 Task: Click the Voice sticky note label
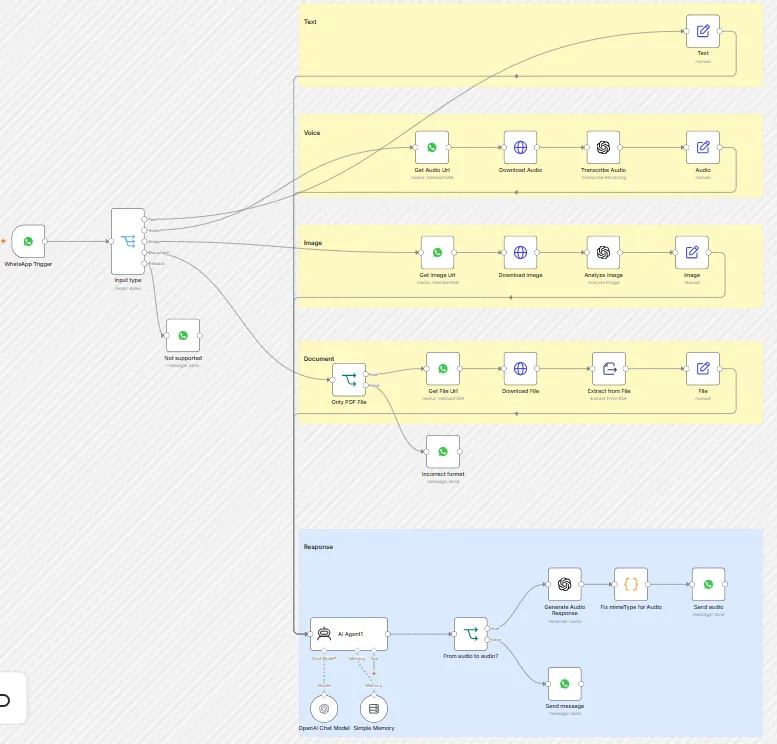pos(312,133)
